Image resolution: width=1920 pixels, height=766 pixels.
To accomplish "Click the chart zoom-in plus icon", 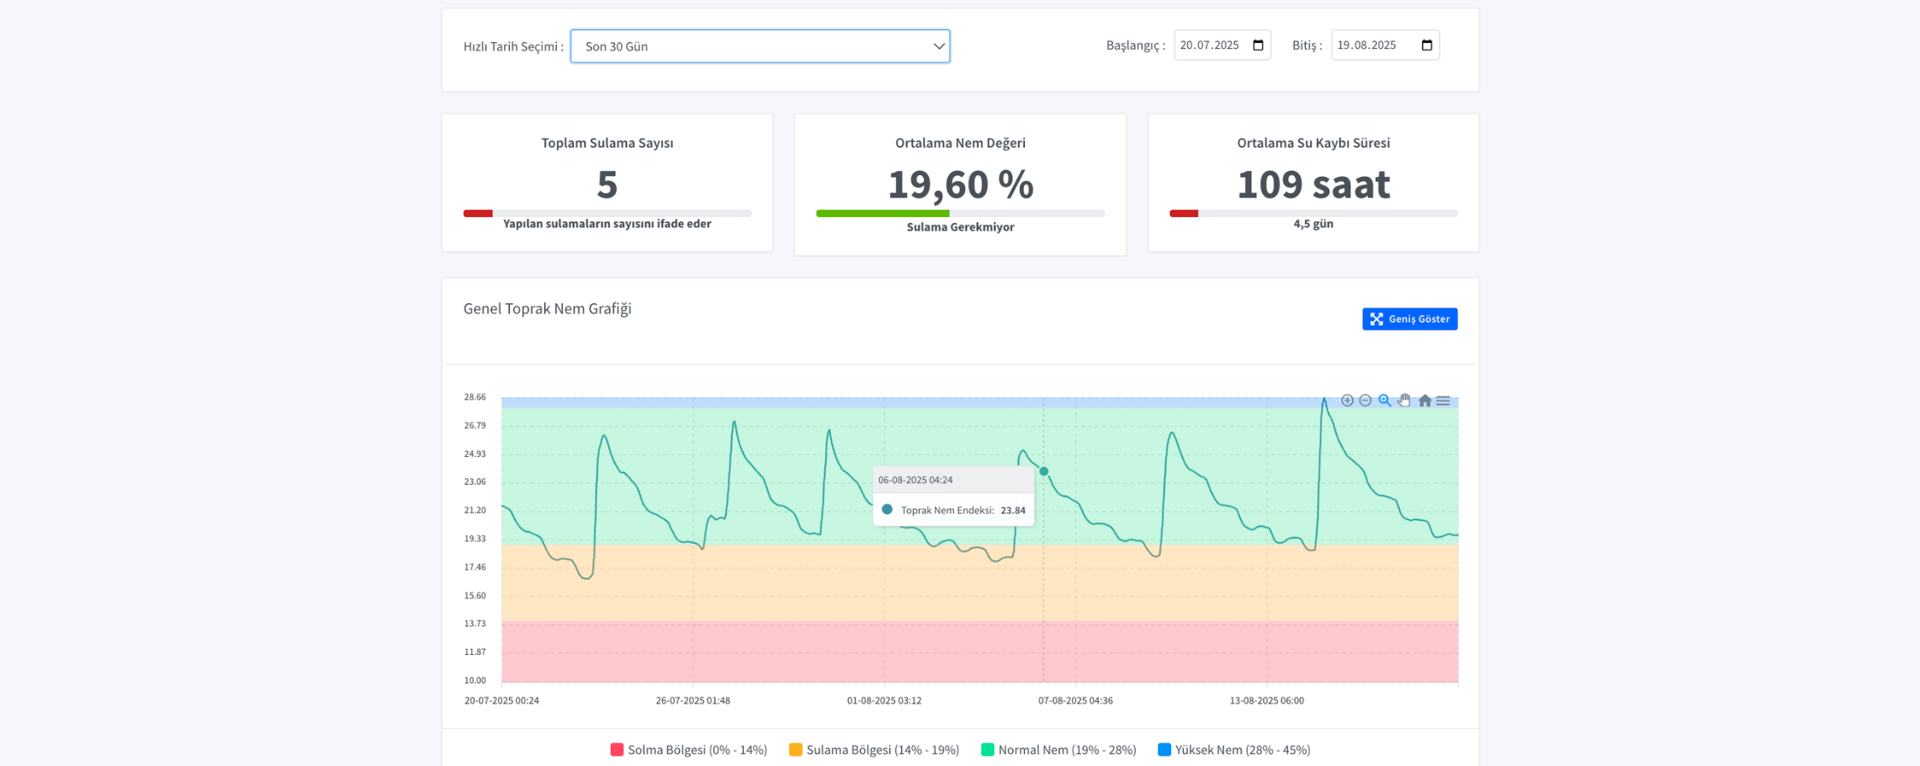I will 1347,400.
